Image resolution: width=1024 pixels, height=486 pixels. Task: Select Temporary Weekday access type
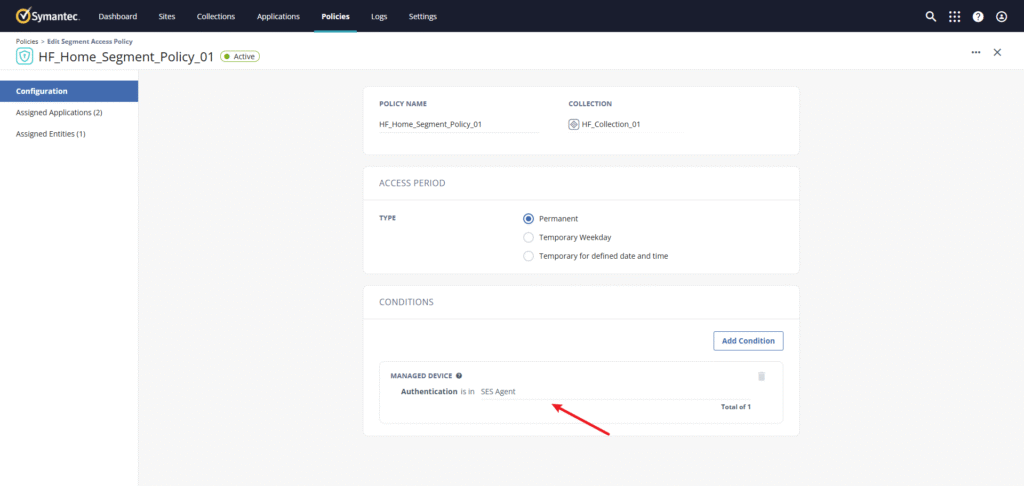[x=529, y=237]
